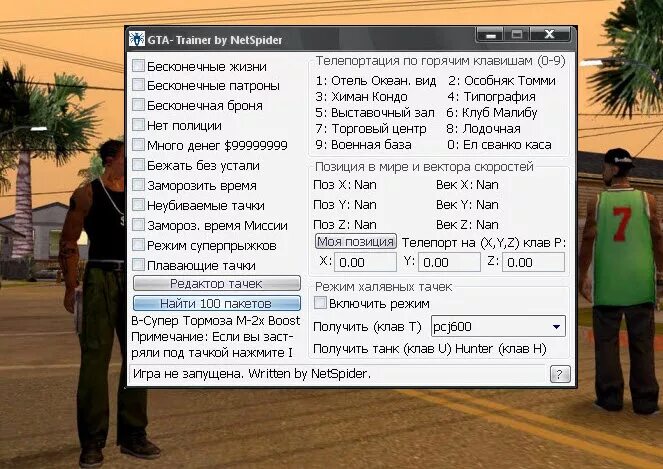
Task: Click '8: Лодочная' teleport entry
Action: click(x=484, y=129)
